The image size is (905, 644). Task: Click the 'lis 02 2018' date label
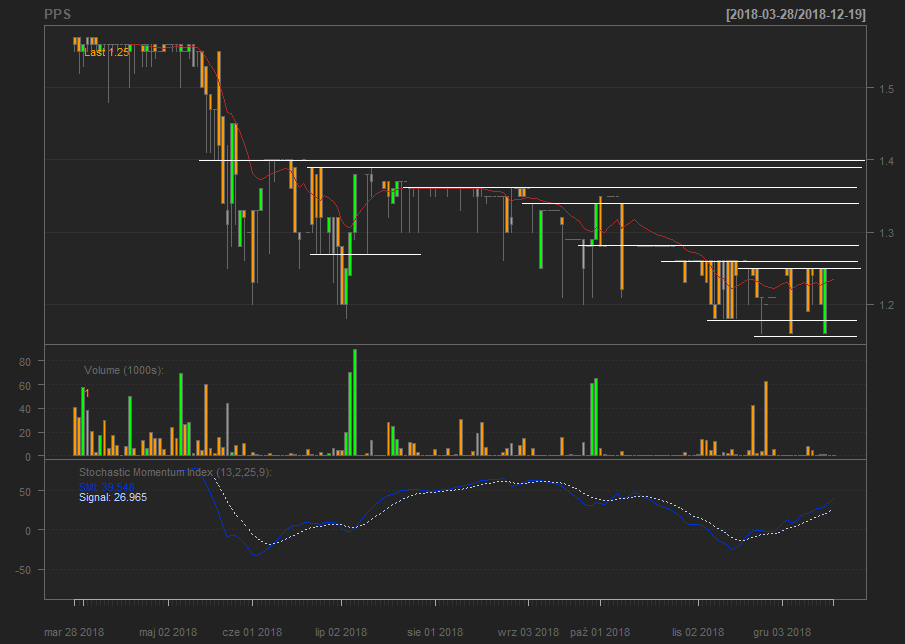point(698,632)
